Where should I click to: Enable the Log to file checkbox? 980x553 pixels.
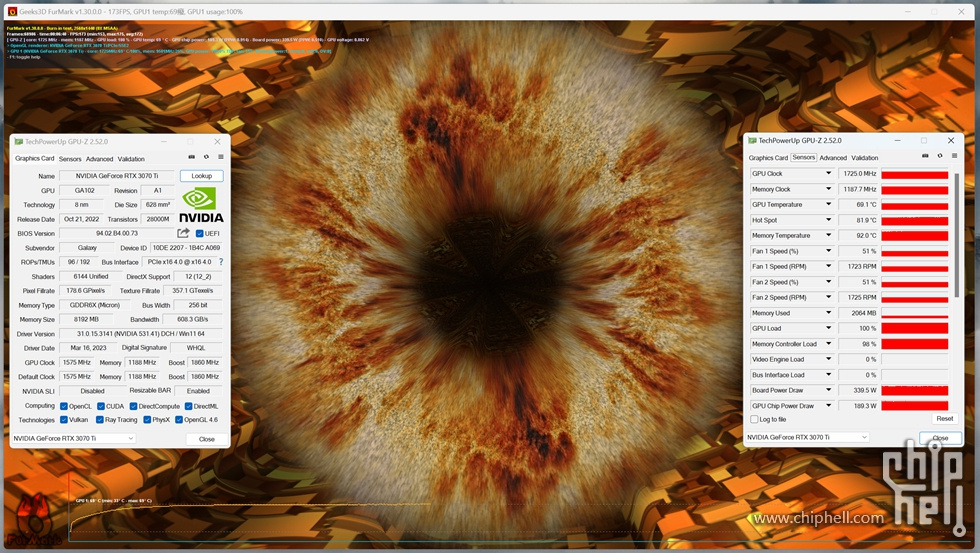click(754, 419)
